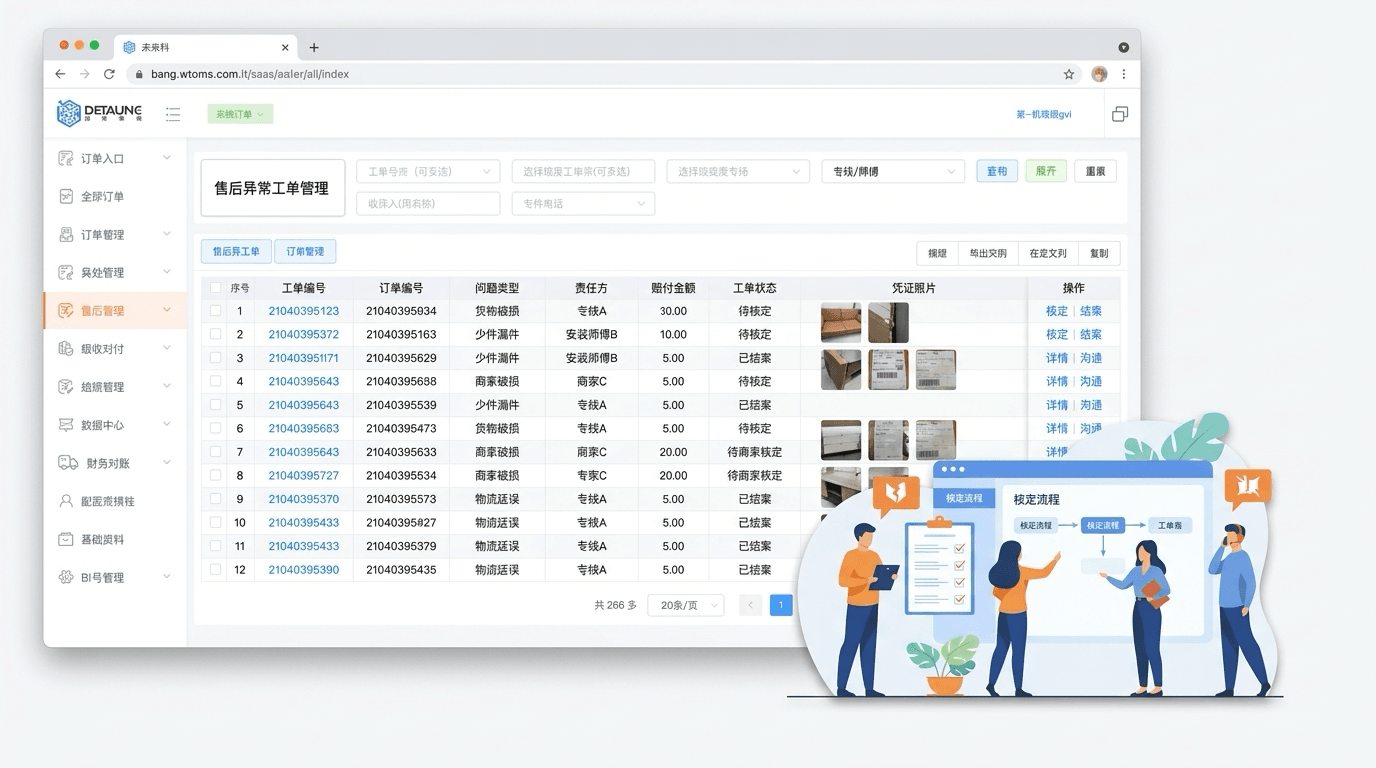Click 结案 for work order 21040395372
Viewport: 1376px width, 768px height.
click(1091, 335)
